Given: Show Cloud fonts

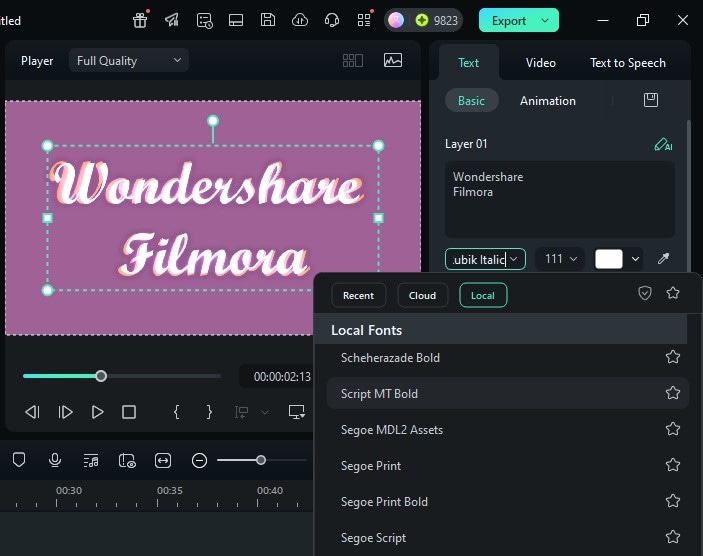Looking at the screenshot, I should tap(422, 295).
